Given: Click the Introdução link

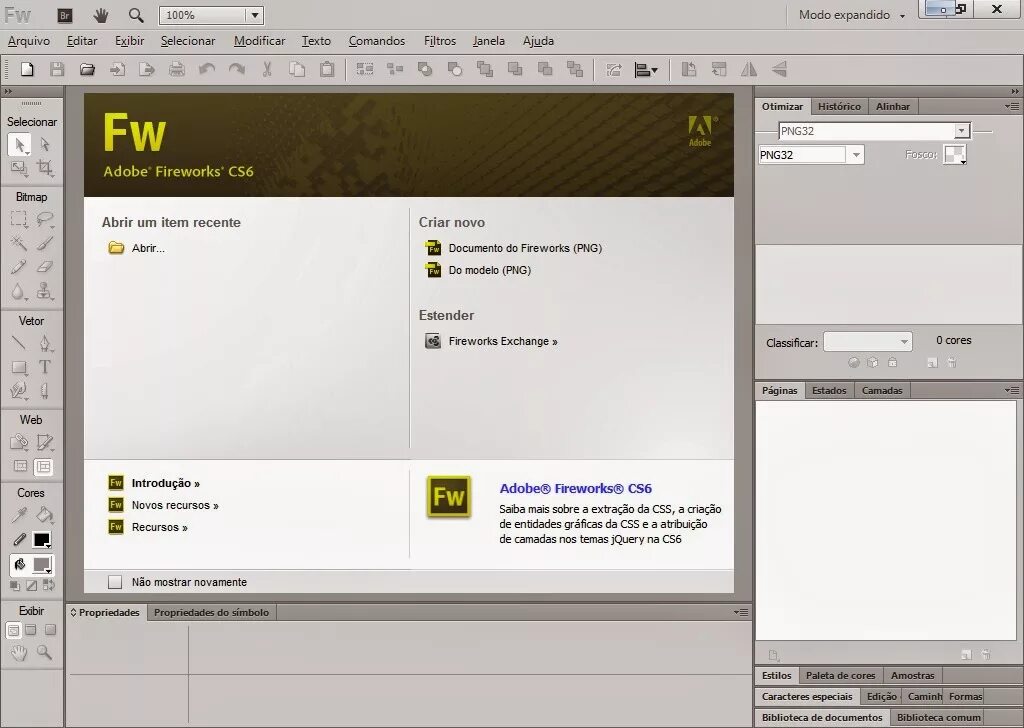Looking at the screenshot, I should pyautogui.click(x=165, y=483).
